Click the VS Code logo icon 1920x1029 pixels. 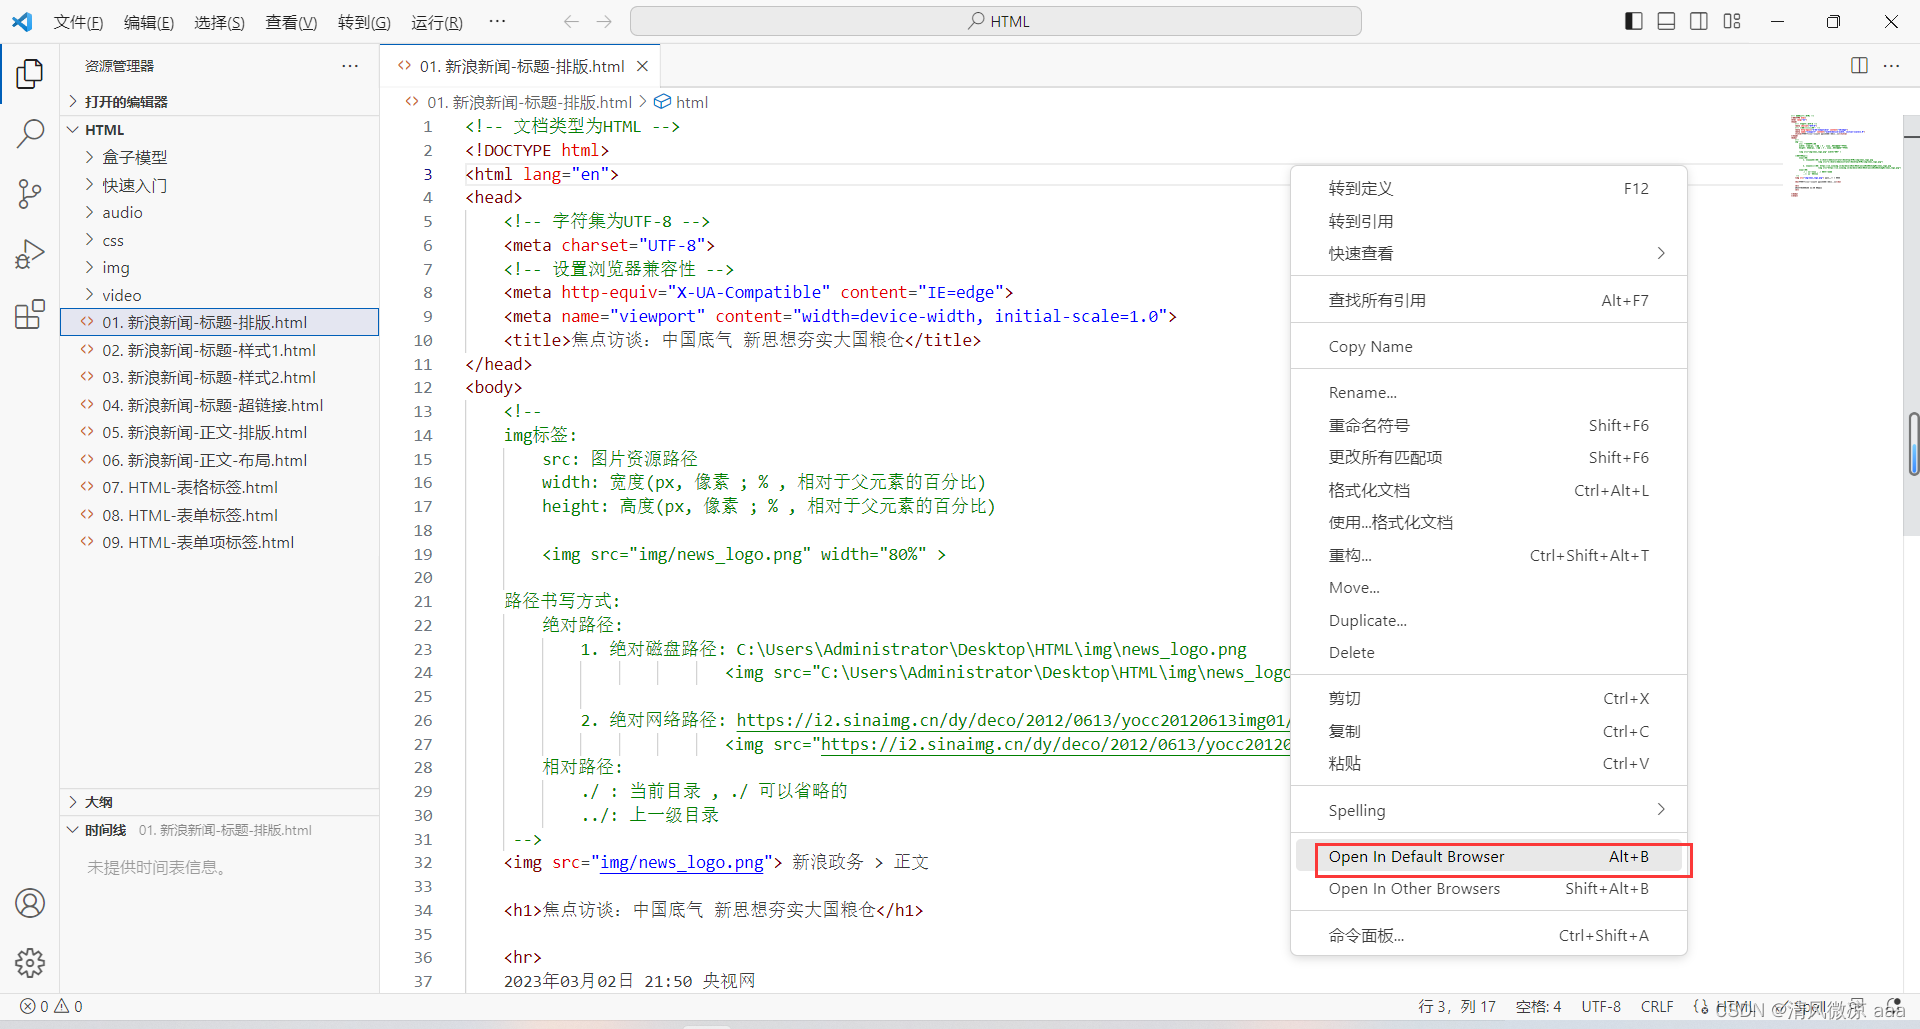(22, 21)
